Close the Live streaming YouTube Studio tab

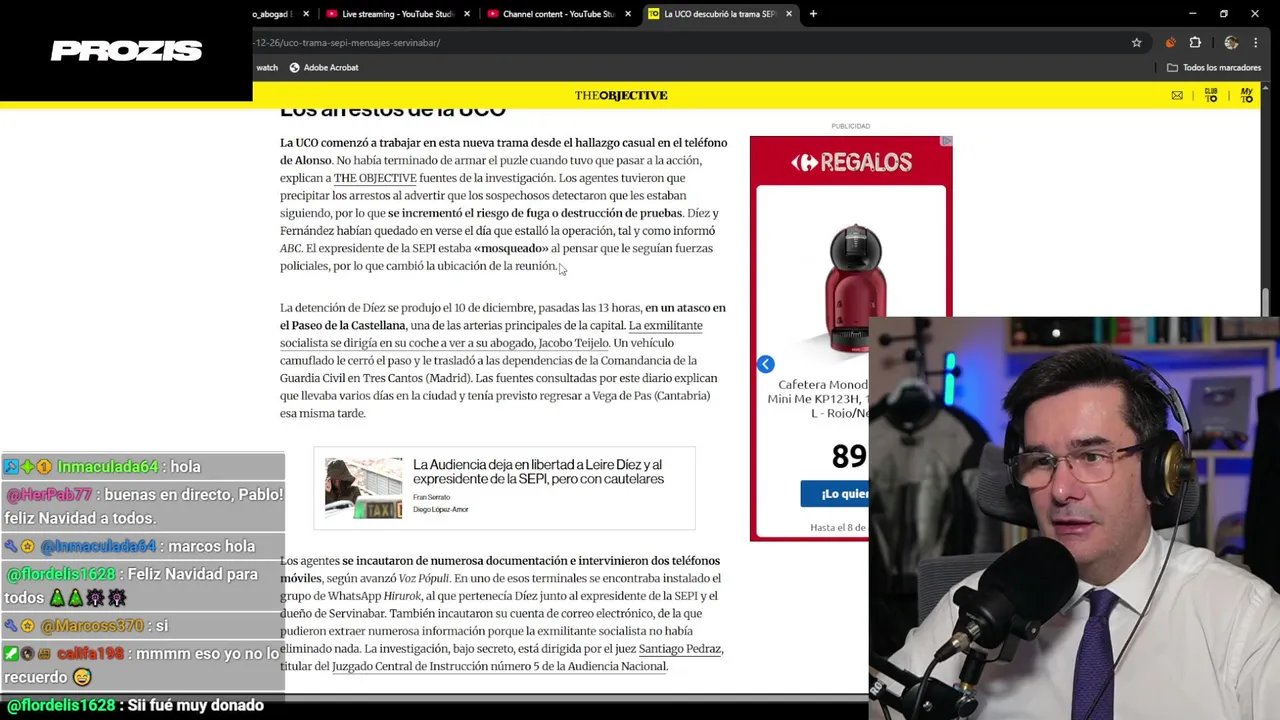coord(467,14)
